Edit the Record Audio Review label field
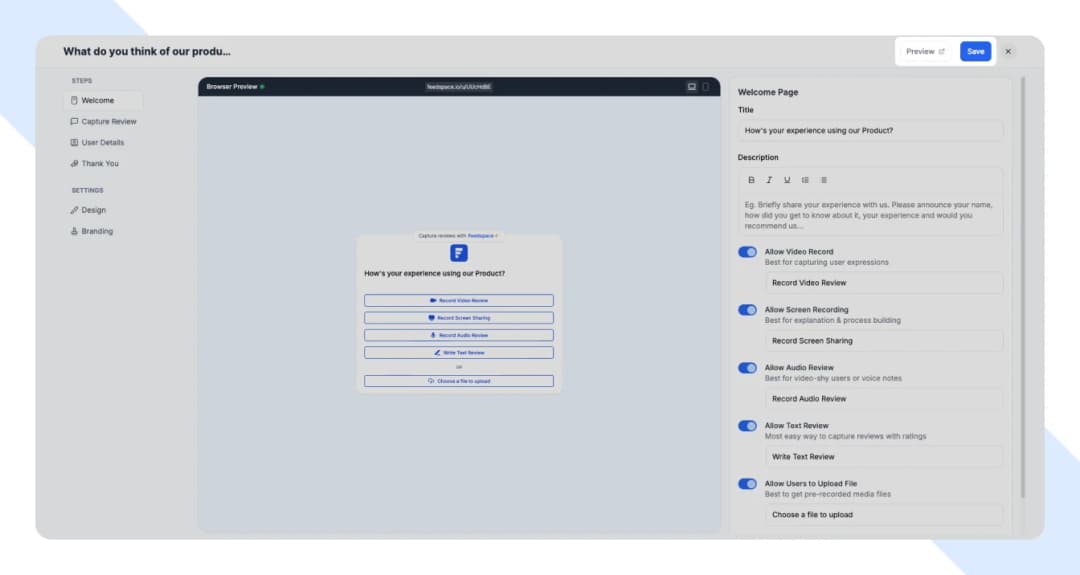This screenshot has height=575, width=1080. (x=884, y=399)
